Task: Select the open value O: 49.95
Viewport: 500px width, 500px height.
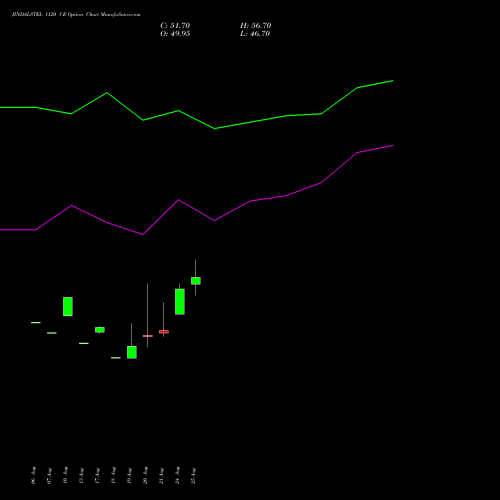Action: point(175,34)
